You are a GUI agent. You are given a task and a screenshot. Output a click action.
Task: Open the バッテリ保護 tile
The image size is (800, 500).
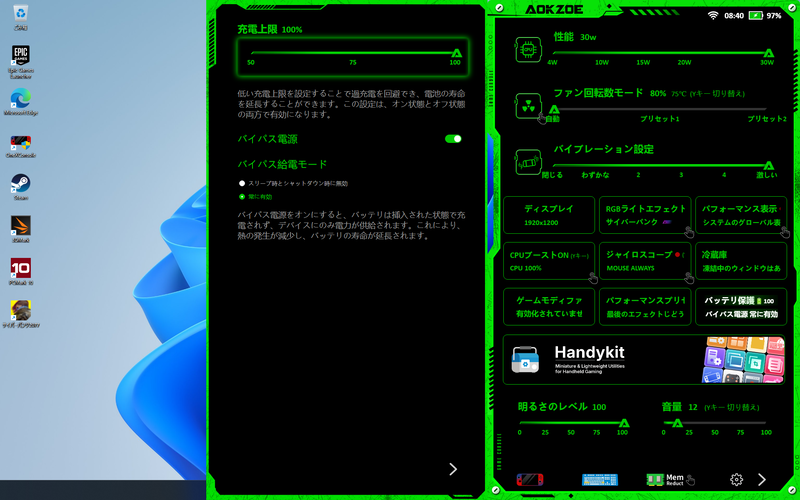point(741,307)
